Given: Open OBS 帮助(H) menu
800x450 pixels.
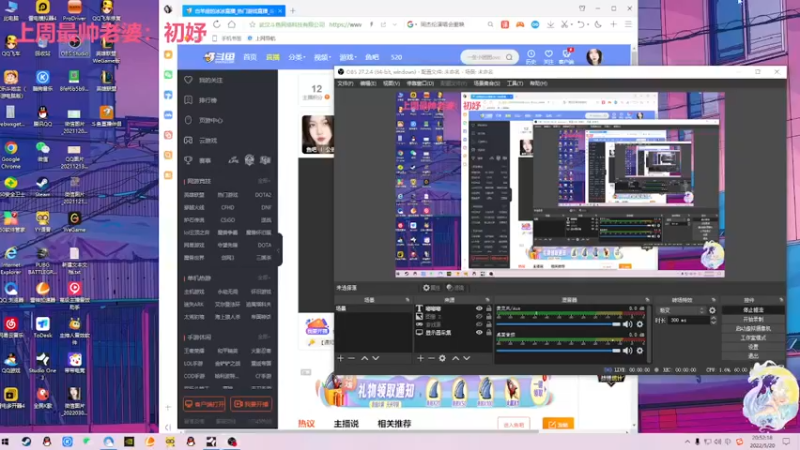Looking at the screenshot, I should pos(538,83).
